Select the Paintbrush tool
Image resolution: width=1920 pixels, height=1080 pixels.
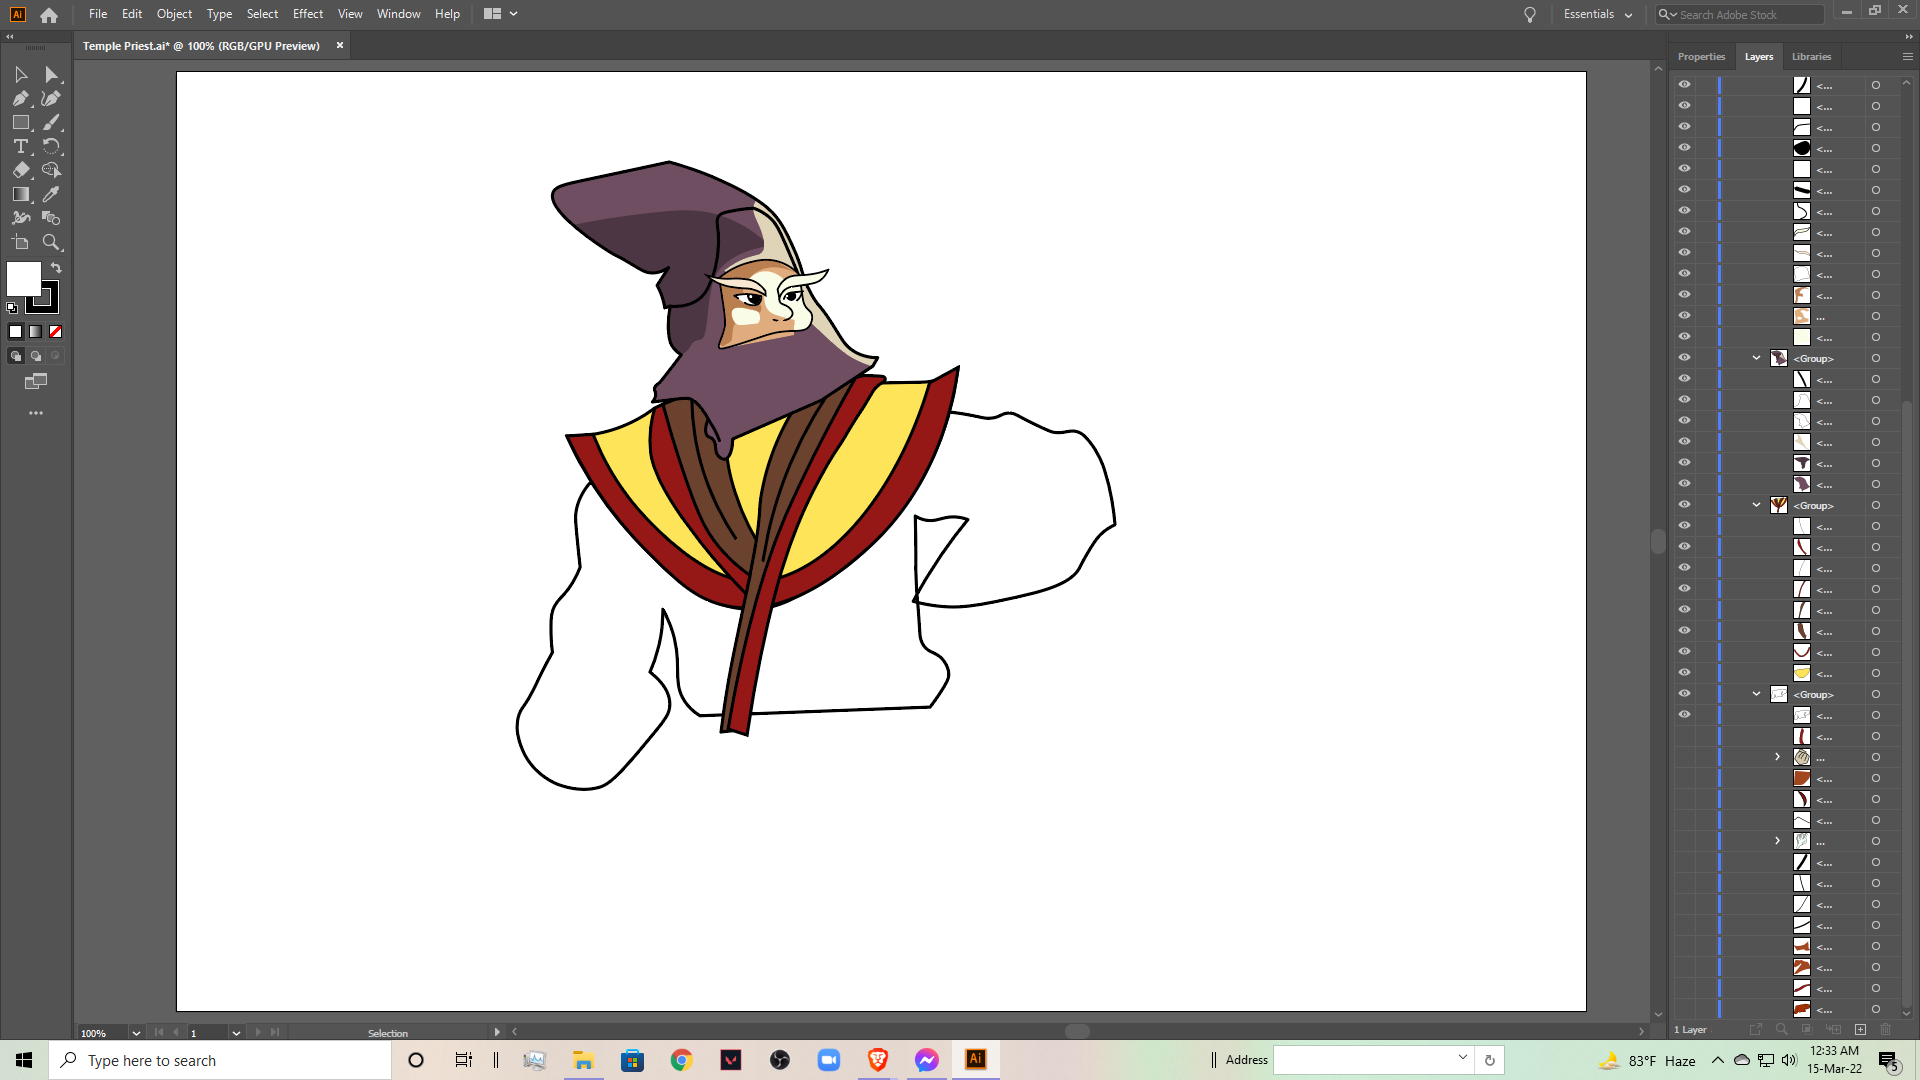(52, 123)
